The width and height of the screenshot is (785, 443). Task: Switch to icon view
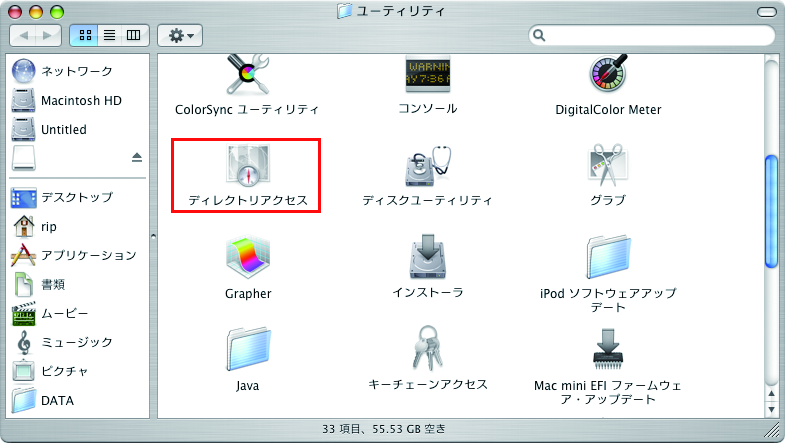85,35
